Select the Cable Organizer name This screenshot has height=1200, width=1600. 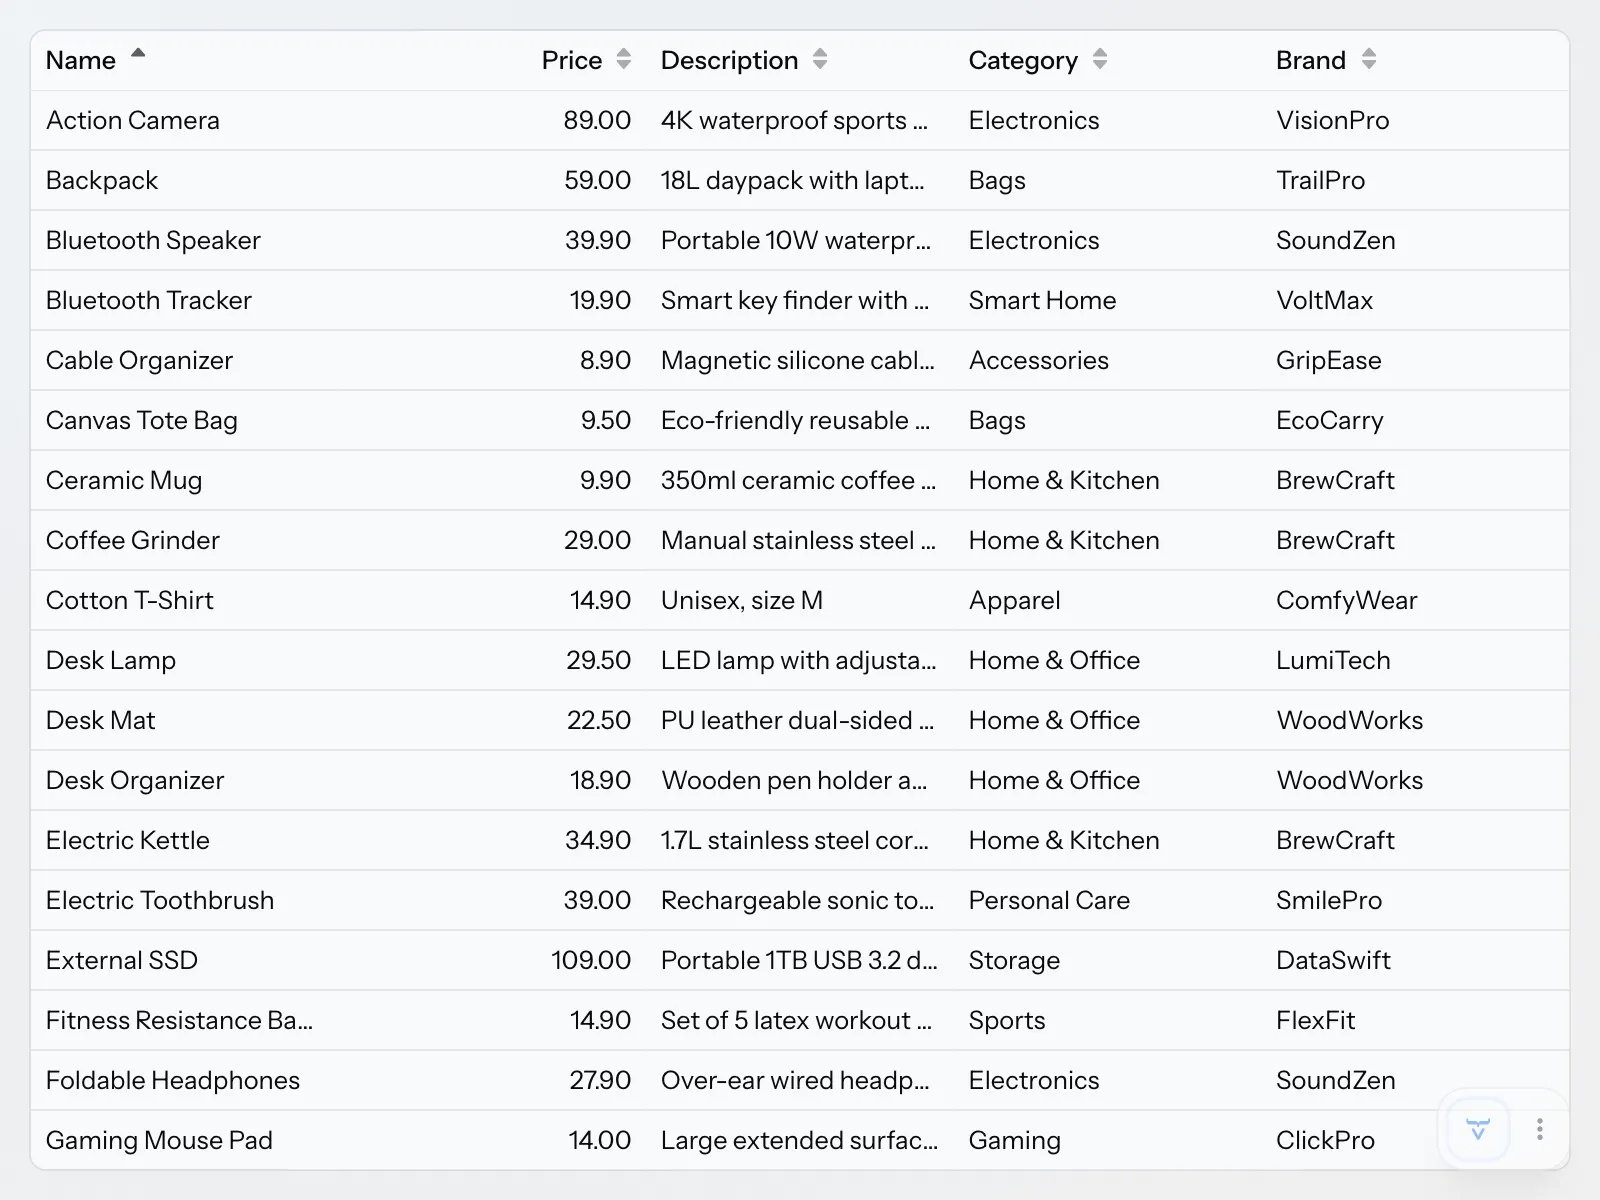139,360
